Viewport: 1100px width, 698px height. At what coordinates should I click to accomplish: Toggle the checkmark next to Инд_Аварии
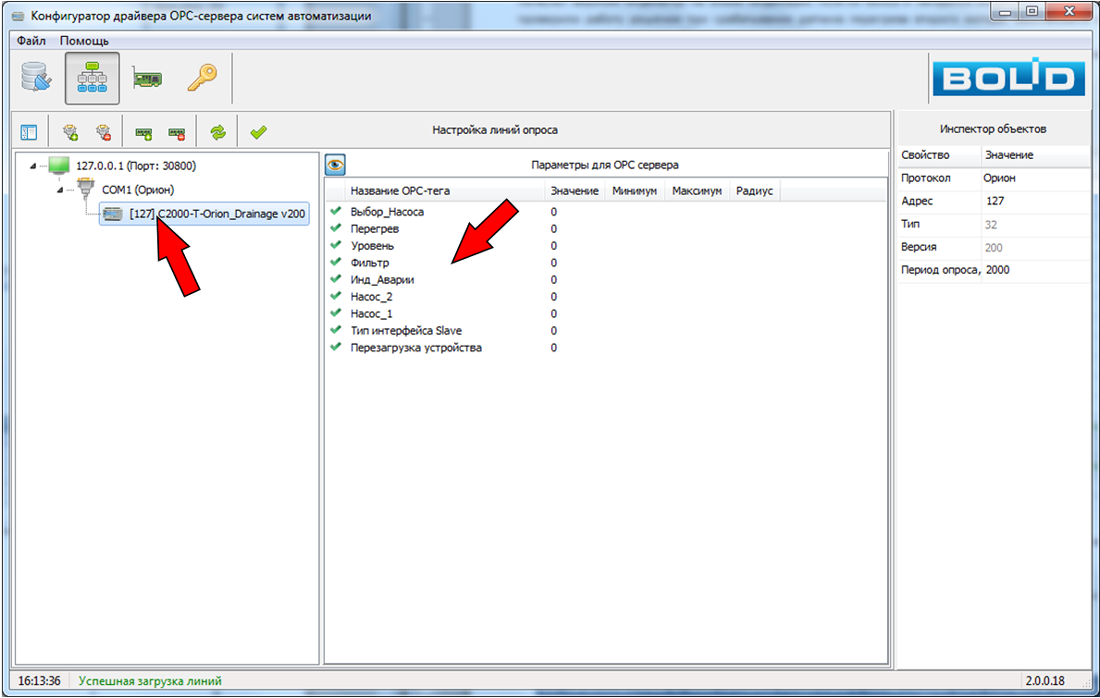pos(336,280)
